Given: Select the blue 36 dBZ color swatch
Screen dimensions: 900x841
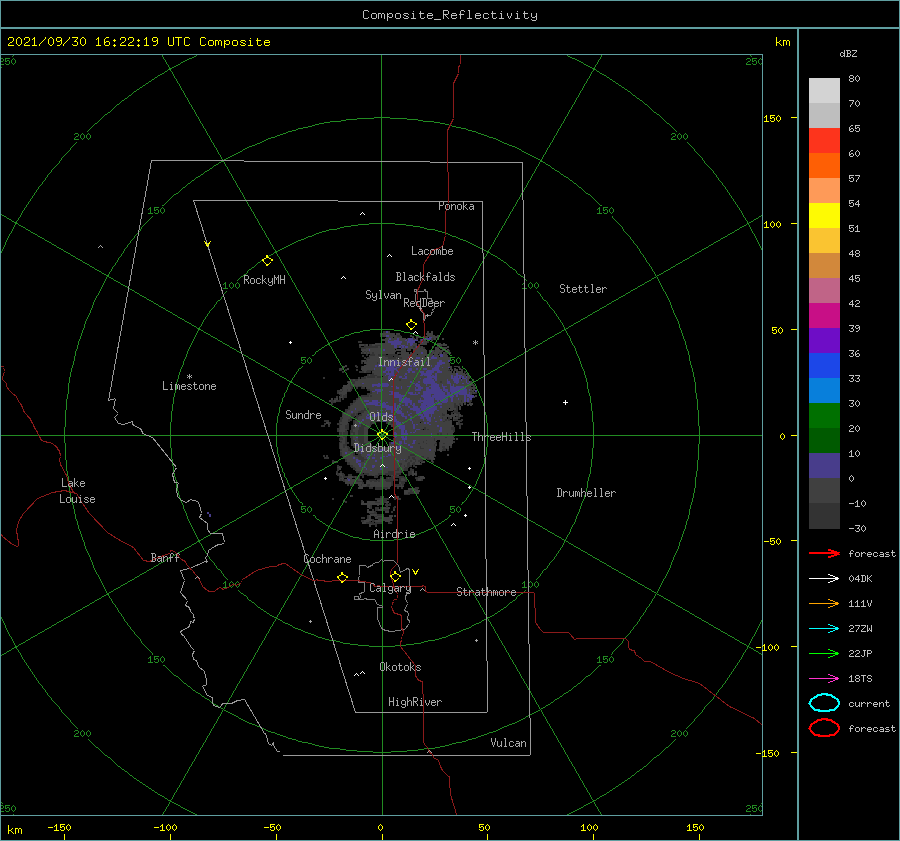Looking at the screenshot, I should click(x=824, y=365).
